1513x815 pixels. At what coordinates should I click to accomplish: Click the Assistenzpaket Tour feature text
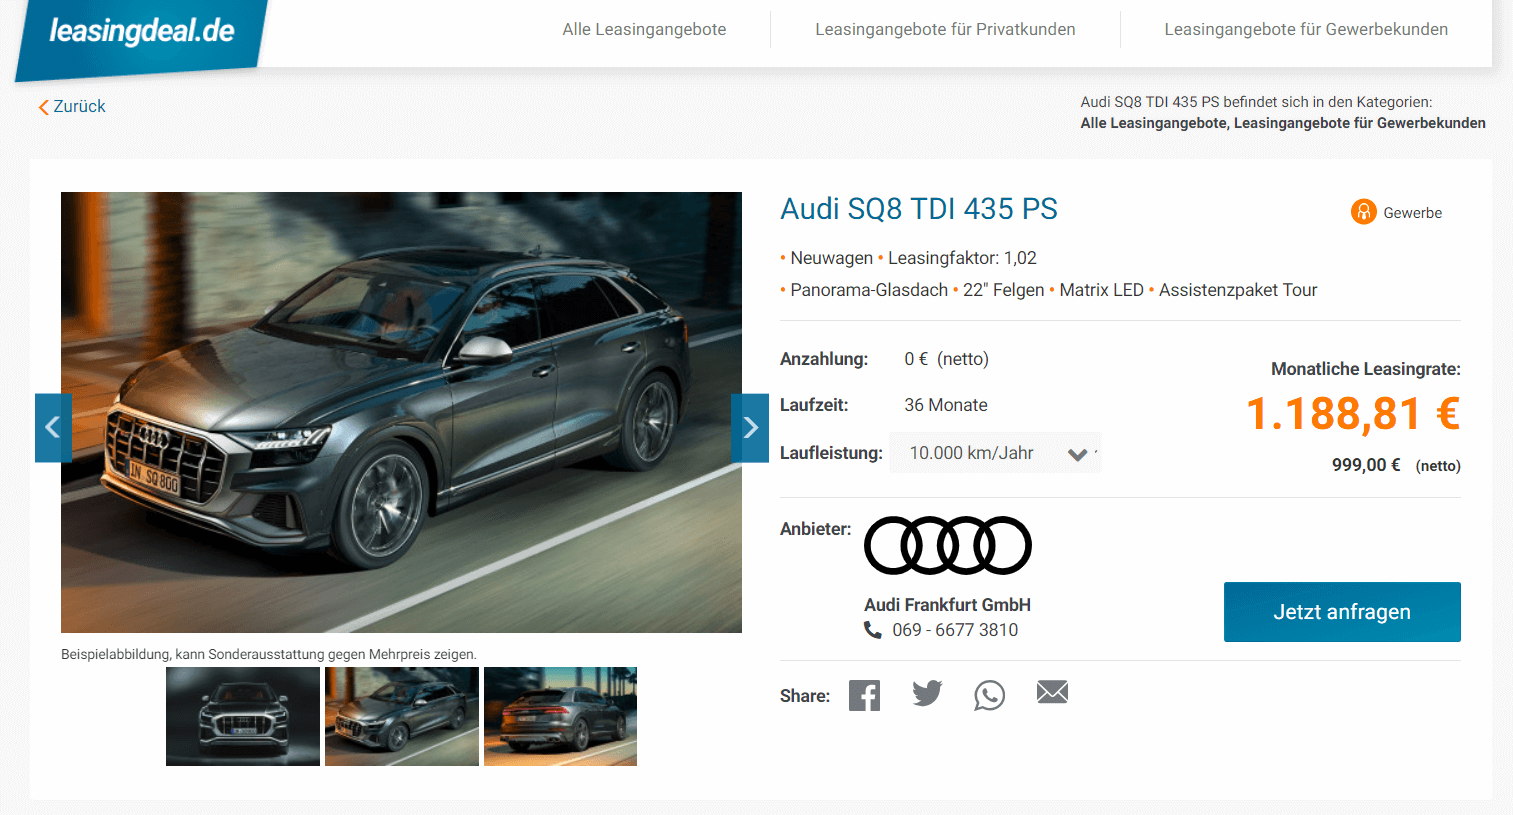pos(1238,290)
